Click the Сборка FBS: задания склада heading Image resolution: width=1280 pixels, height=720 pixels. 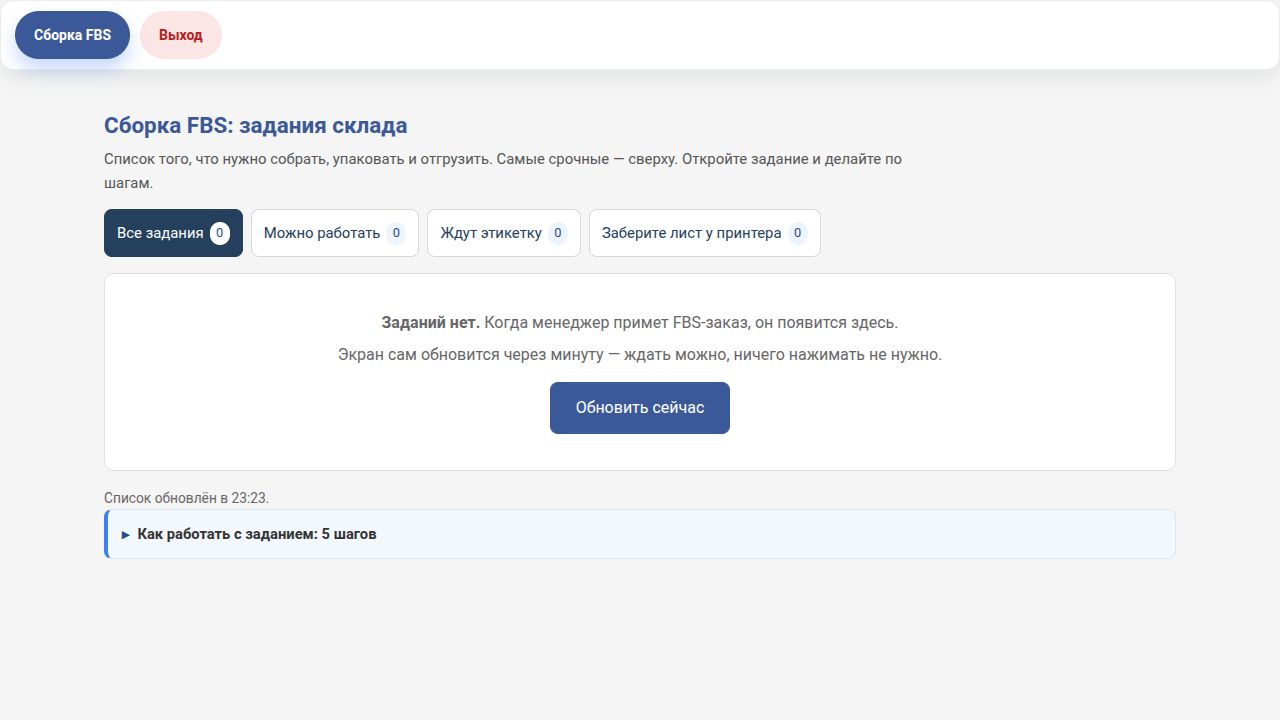click(x=256, y=126)
